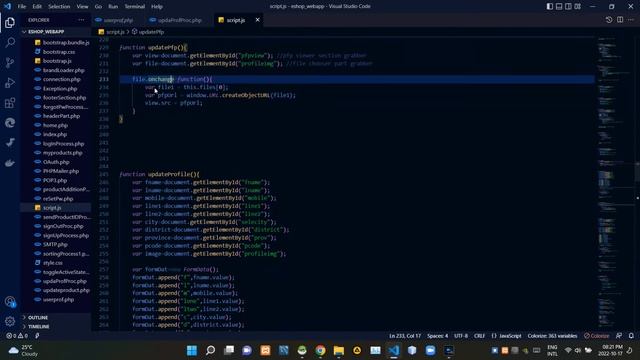Open notifications bell in status bar
This screenshot has height=360, width=640.
pyautogui.click(x=631, y=336)
